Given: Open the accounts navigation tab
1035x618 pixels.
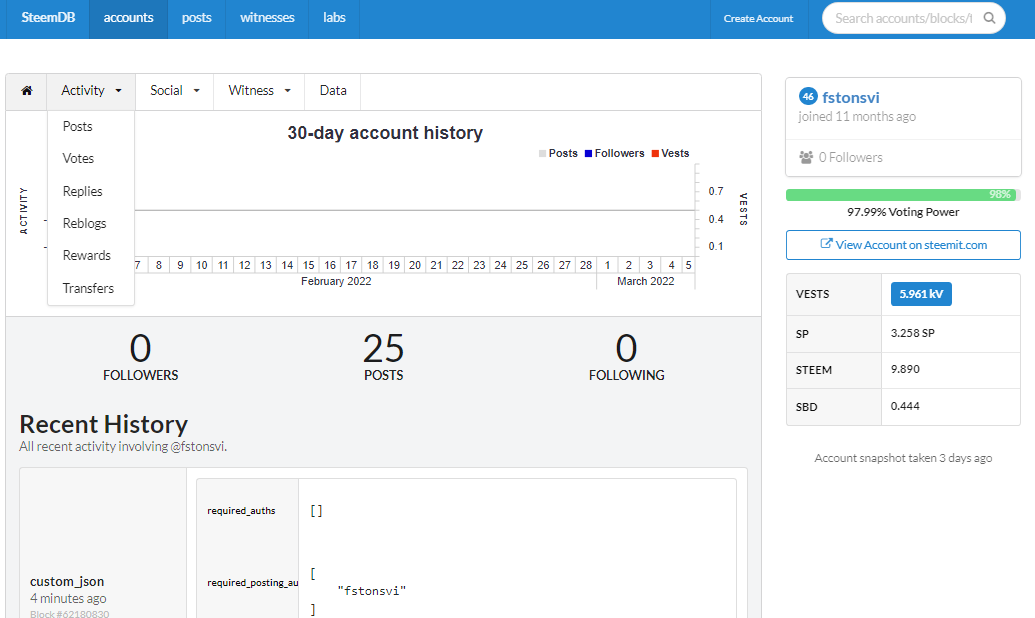Looking at the screenshot, I should (128, 18).
